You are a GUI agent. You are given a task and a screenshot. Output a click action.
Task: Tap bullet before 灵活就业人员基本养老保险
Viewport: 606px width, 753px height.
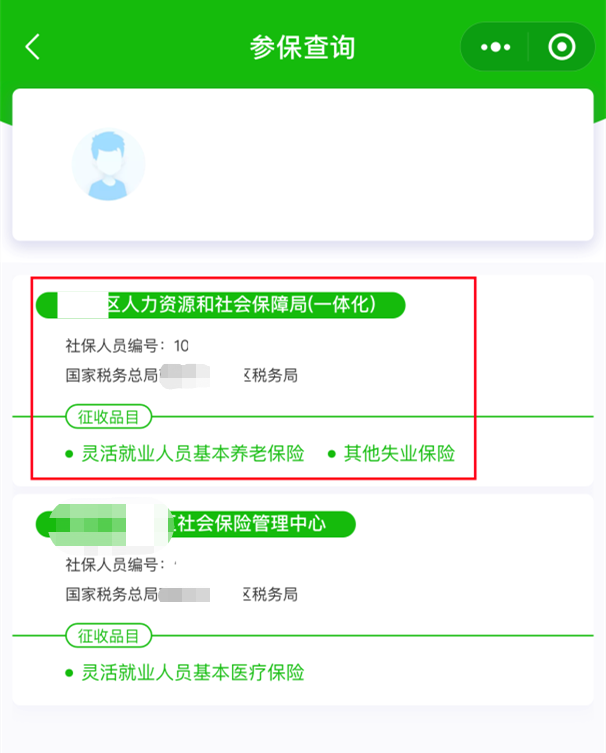pyautogui.click(x=69, y=454)
